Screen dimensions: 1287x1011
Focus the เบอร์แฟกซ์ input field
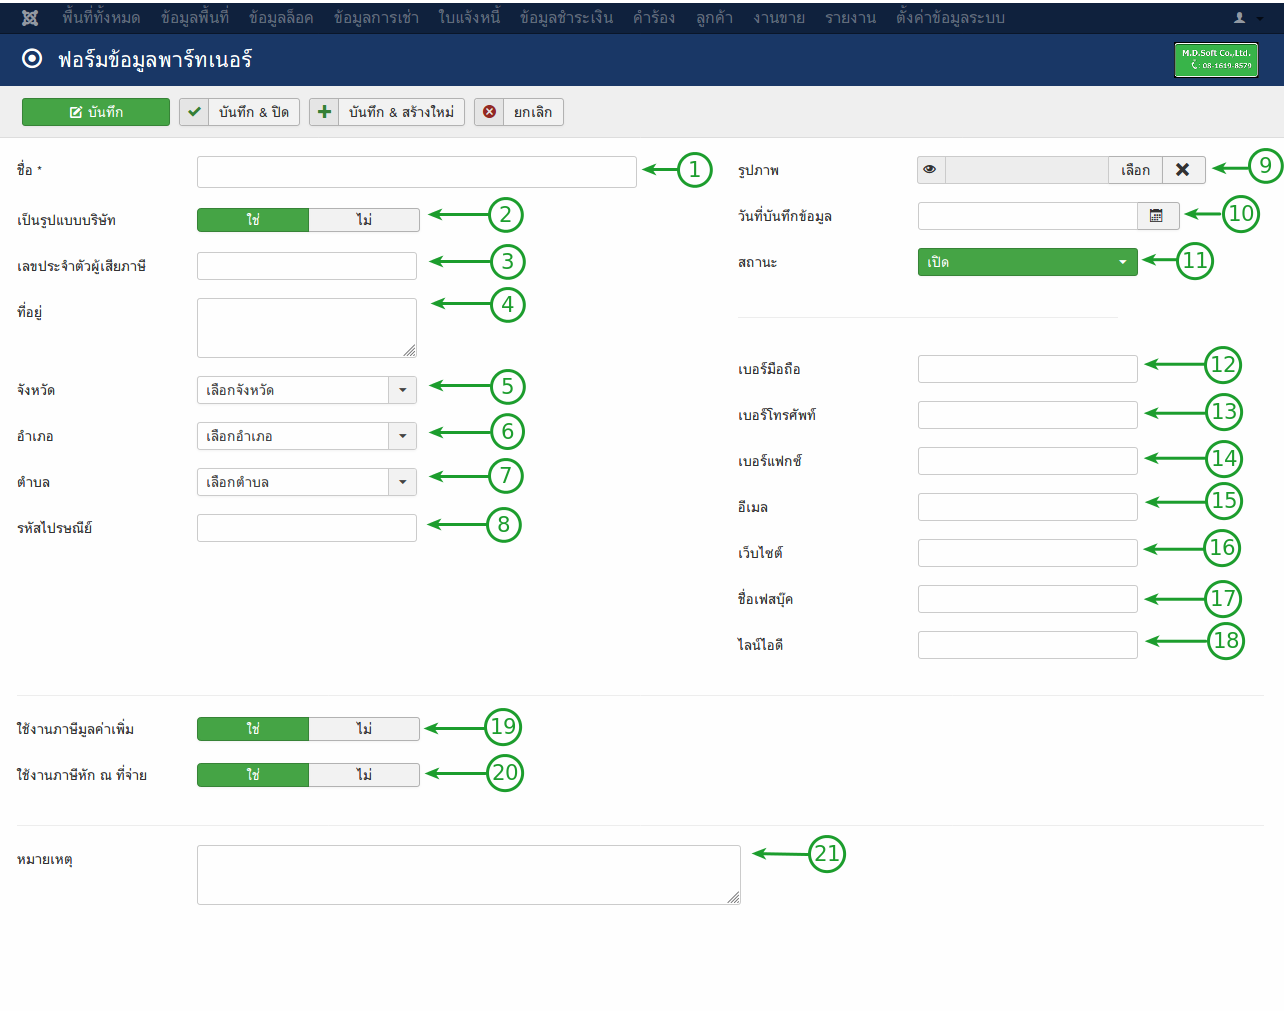[x=1028, y=461]
